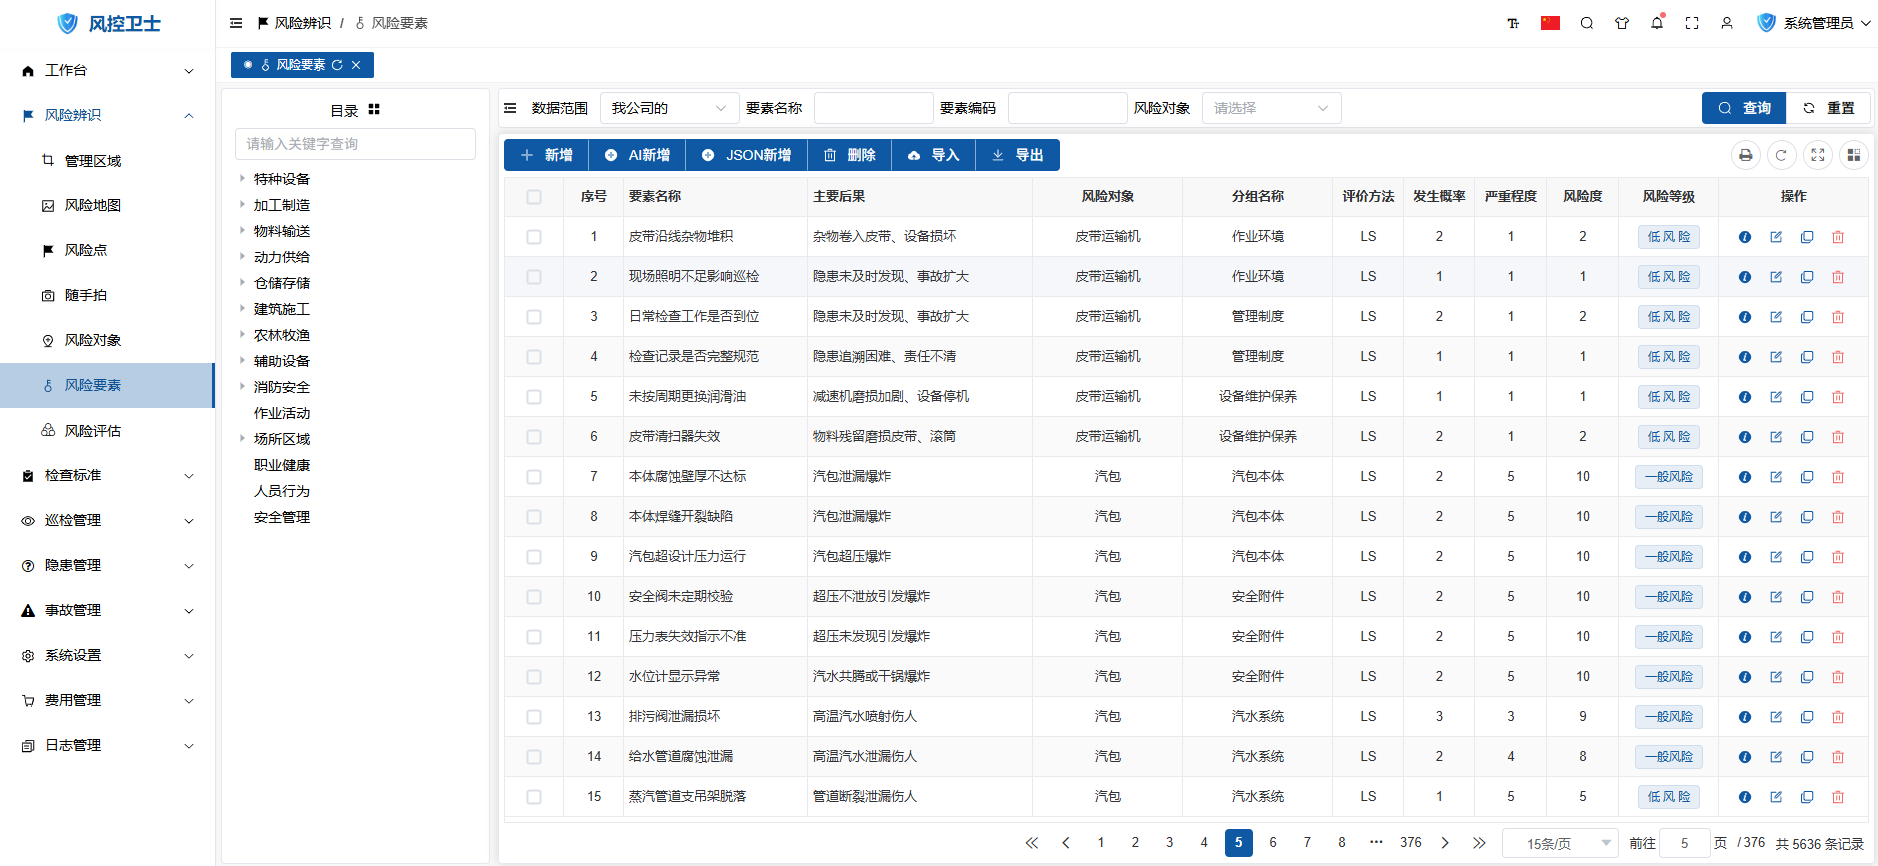The height and width of the screenshot is (866, 1878).
Task: Toggle the catalog grid icon beside 目录
Action: pyautogui.click(x=374, y=110)
